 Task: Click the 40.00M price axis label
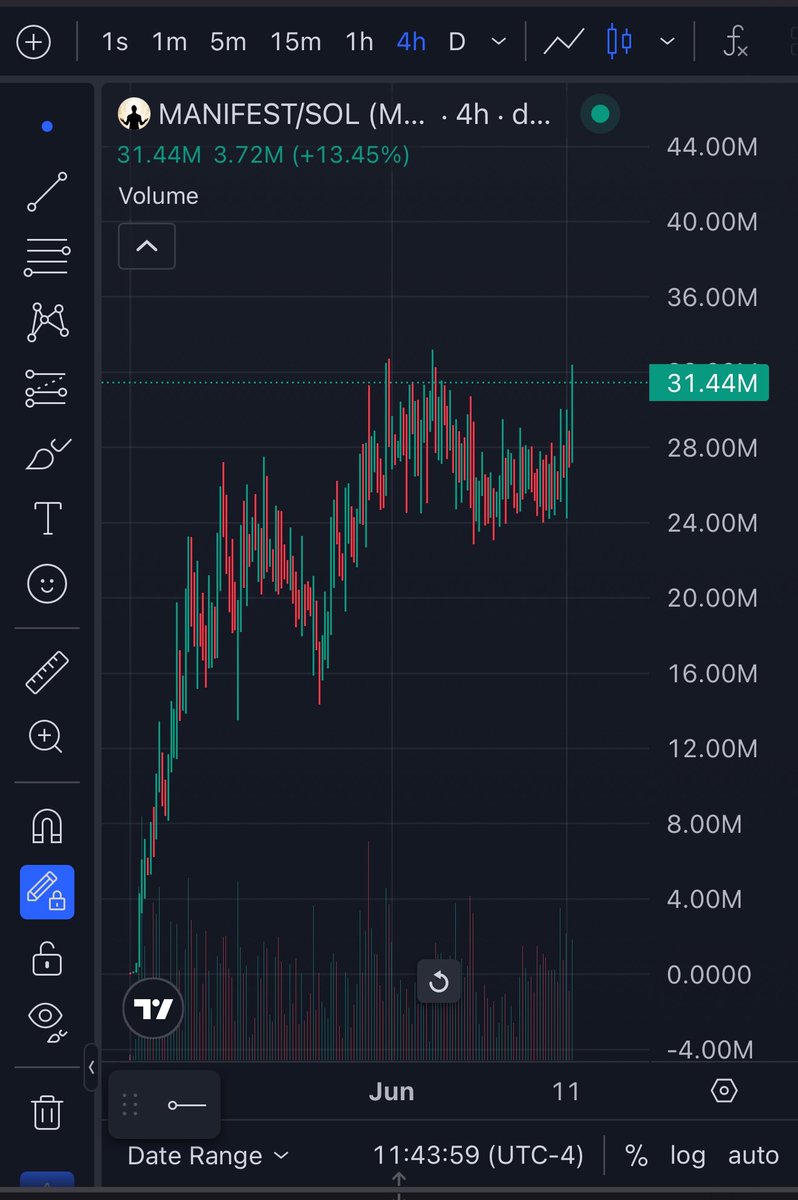712,221
